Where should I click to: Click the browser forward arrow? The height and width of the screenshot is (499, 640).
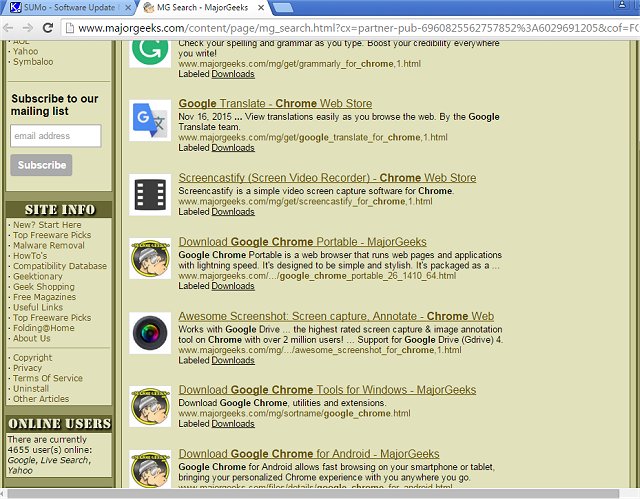point(27,28)
